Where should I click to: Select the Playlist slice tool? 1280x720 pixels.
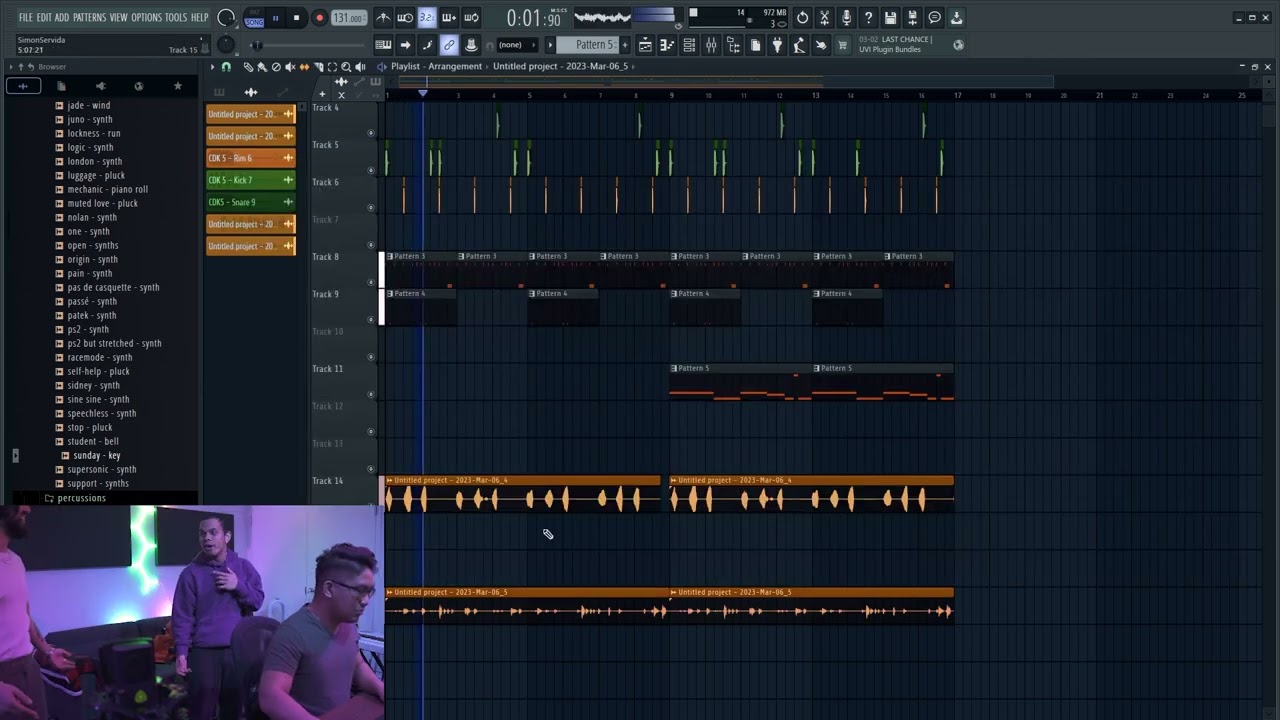[318, 67]
